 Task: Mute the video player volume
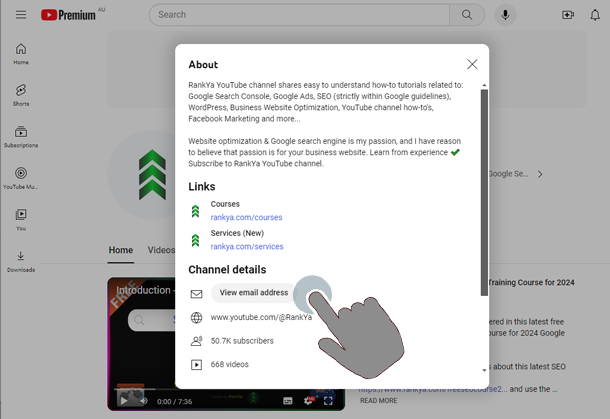tap(144, 401)
